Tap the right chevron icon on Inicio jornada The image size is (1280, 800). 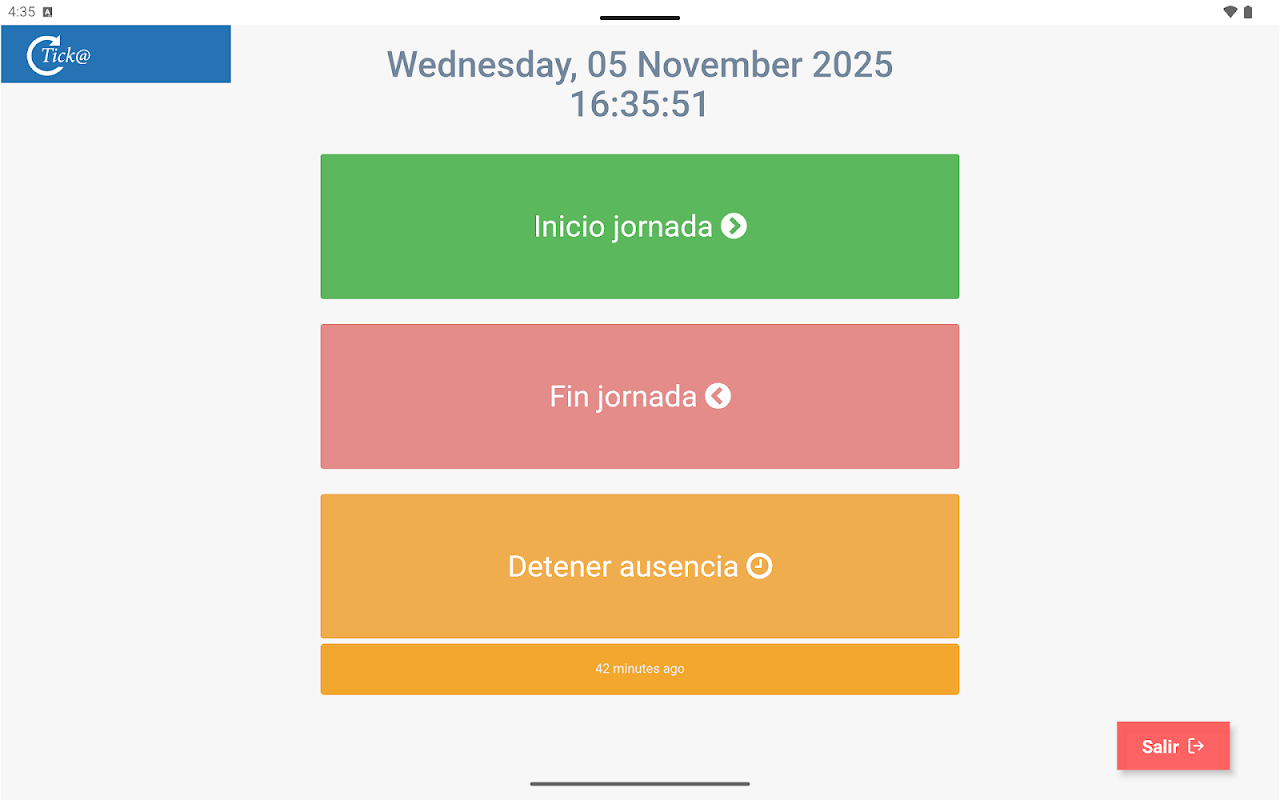tap(734, 226)
